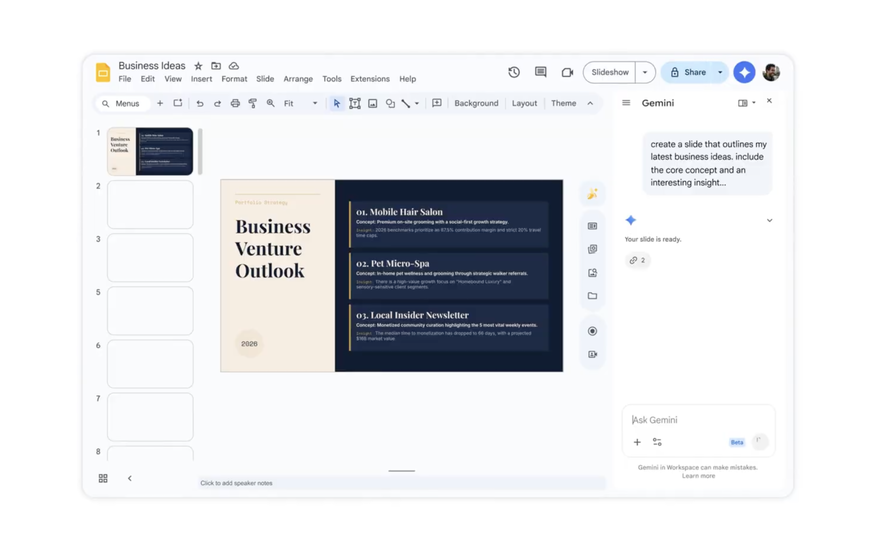This screenshot has width=896, height=534.
Task: Expand the Gemini response chevron
Action: [769, 220]
